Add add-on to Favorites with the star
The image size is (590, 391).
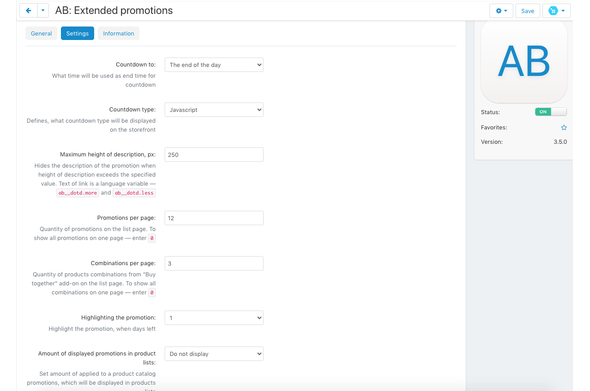(564, 128)
